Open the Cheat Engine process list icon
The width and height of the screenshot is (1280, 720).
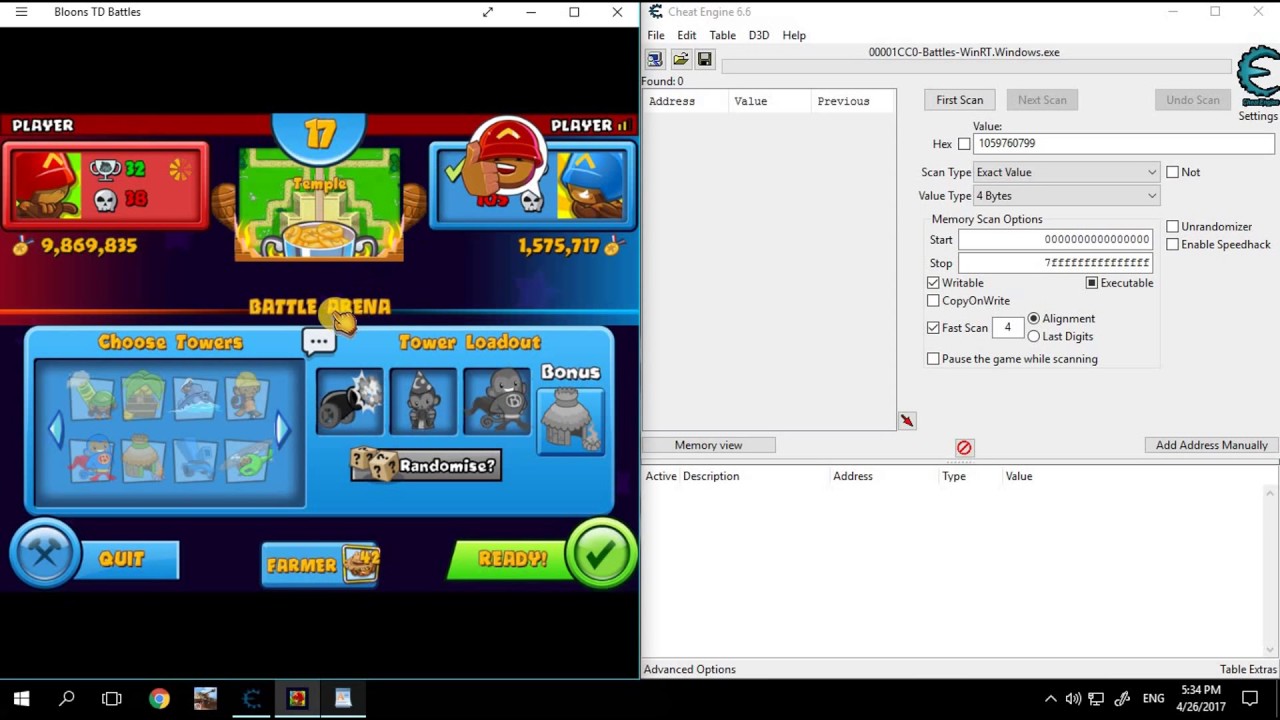655,60
